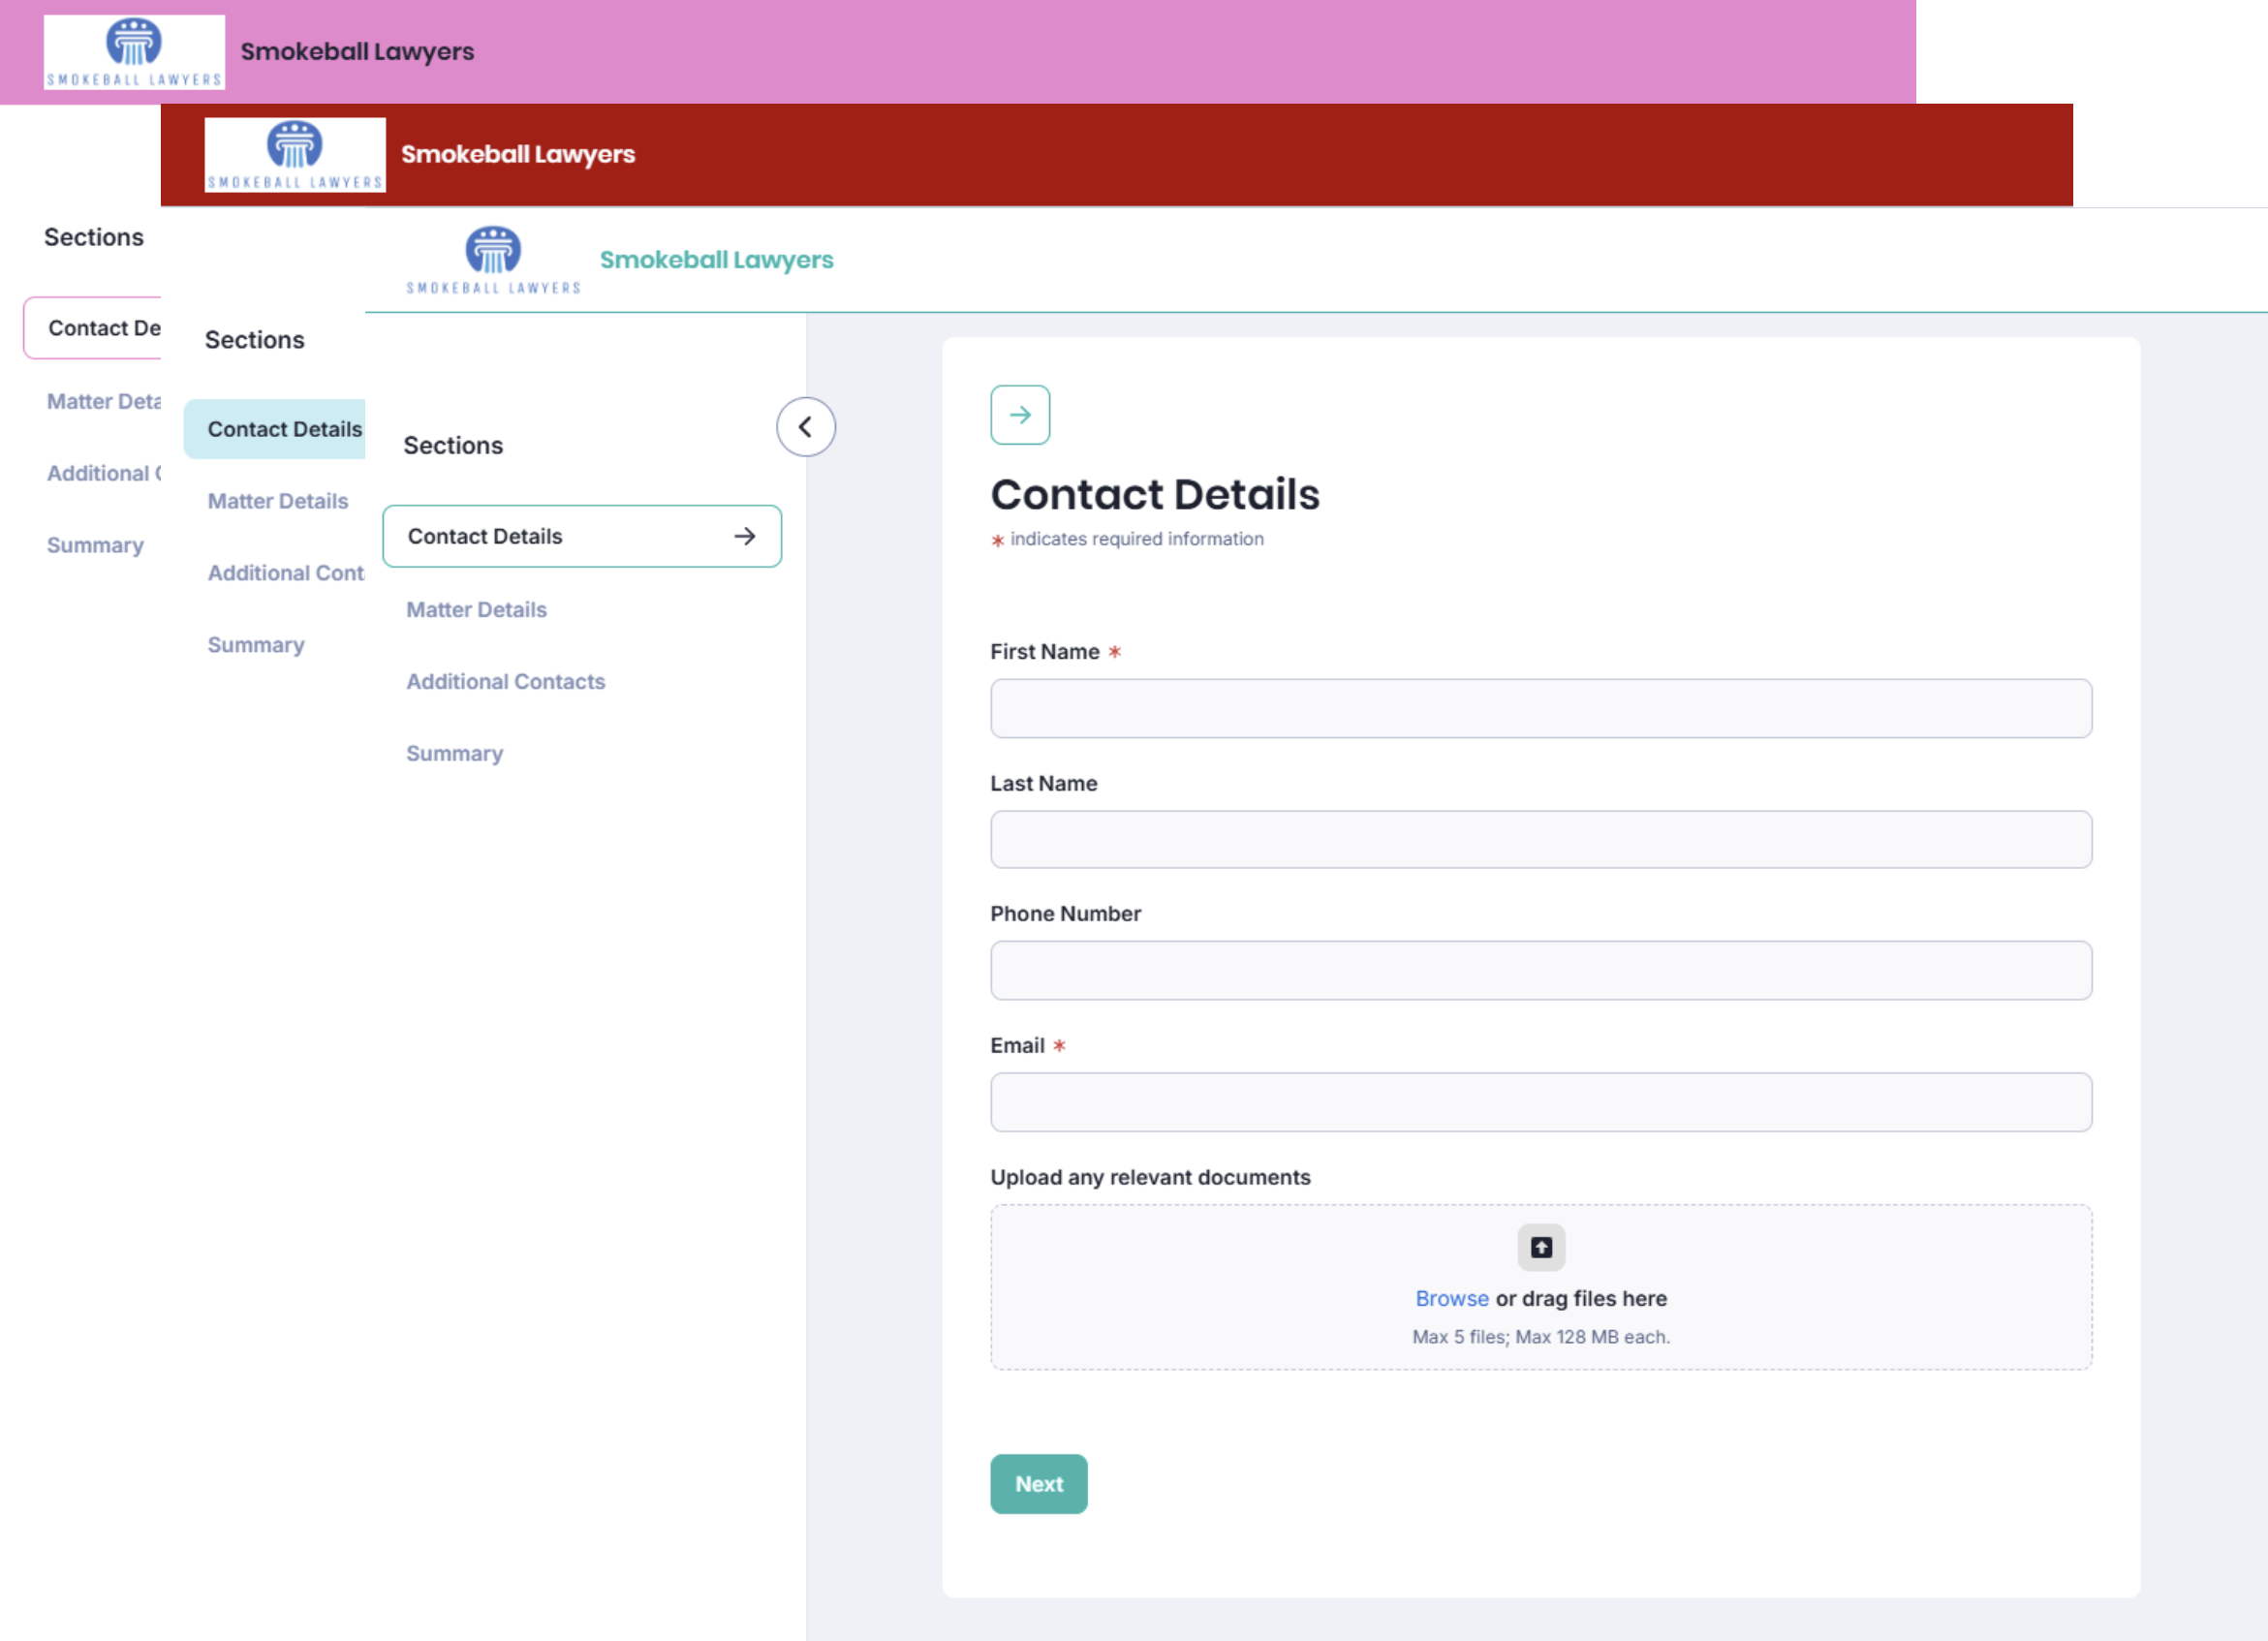Image resolution: width=2268 pixels, height=1641 pixels.
Task: Focus the First Name input field
Action: click(1540, 708)
